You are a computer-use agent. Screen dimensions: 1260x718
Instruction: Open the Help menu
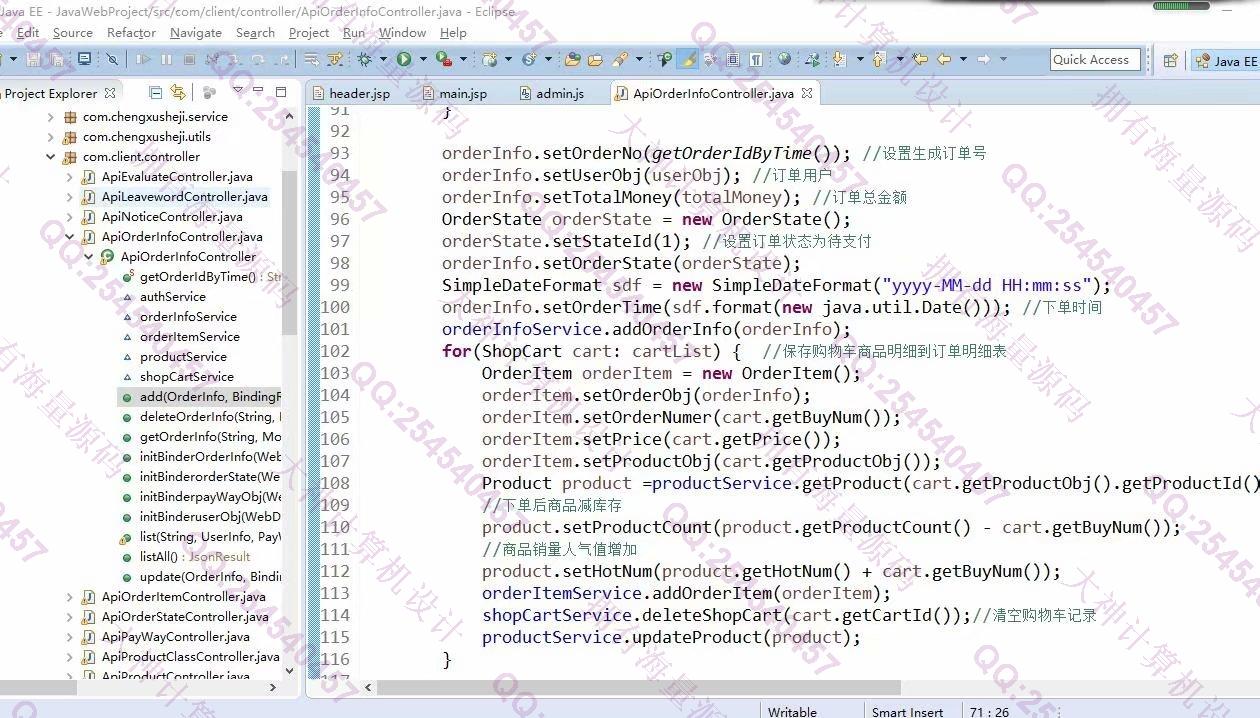pos(453,32)
